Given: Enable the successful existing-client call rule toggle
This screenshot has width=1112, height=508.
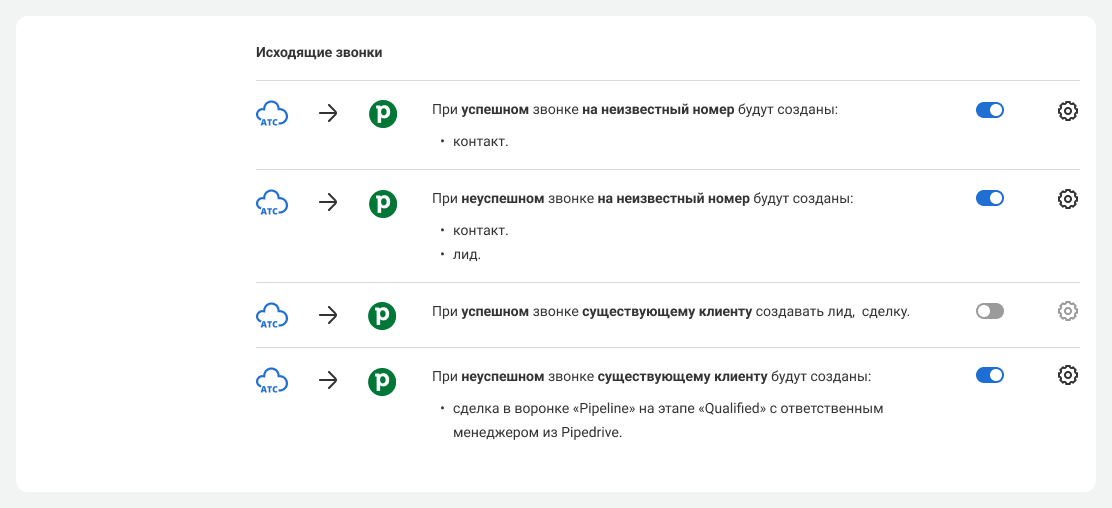Looking at the screenshot, I should (x=989, y=311).
